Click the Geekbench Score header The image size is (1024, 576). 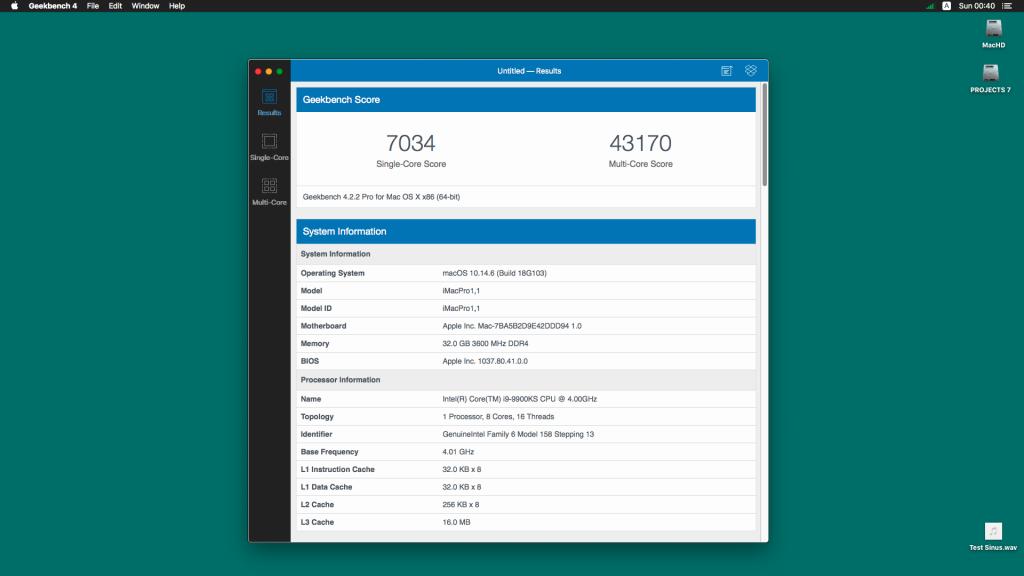coord(526,100)
